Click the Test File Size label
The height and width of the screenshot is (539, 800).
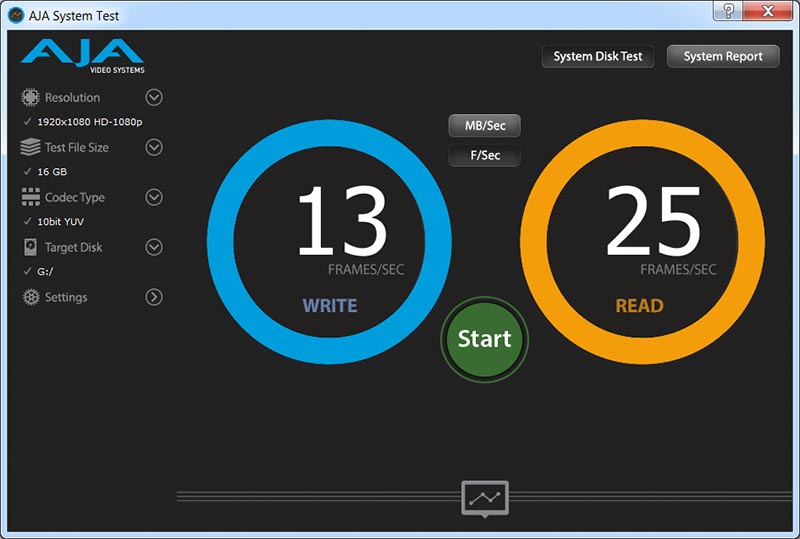point(77,147)
